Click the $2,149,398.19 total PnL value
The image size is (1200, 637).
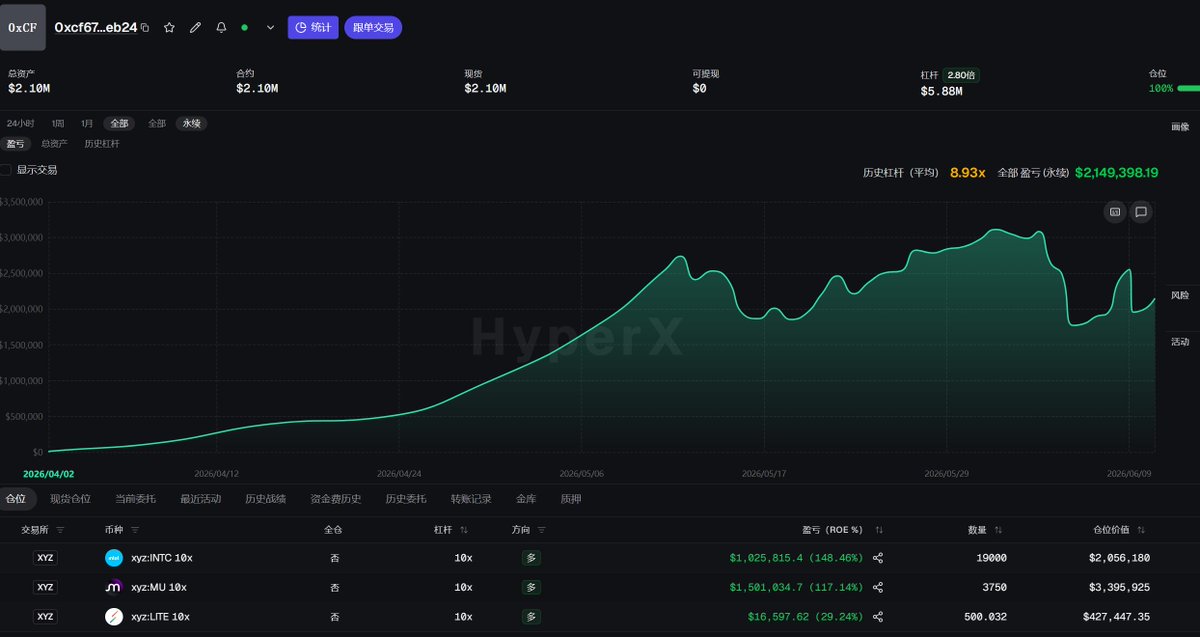1117,173
